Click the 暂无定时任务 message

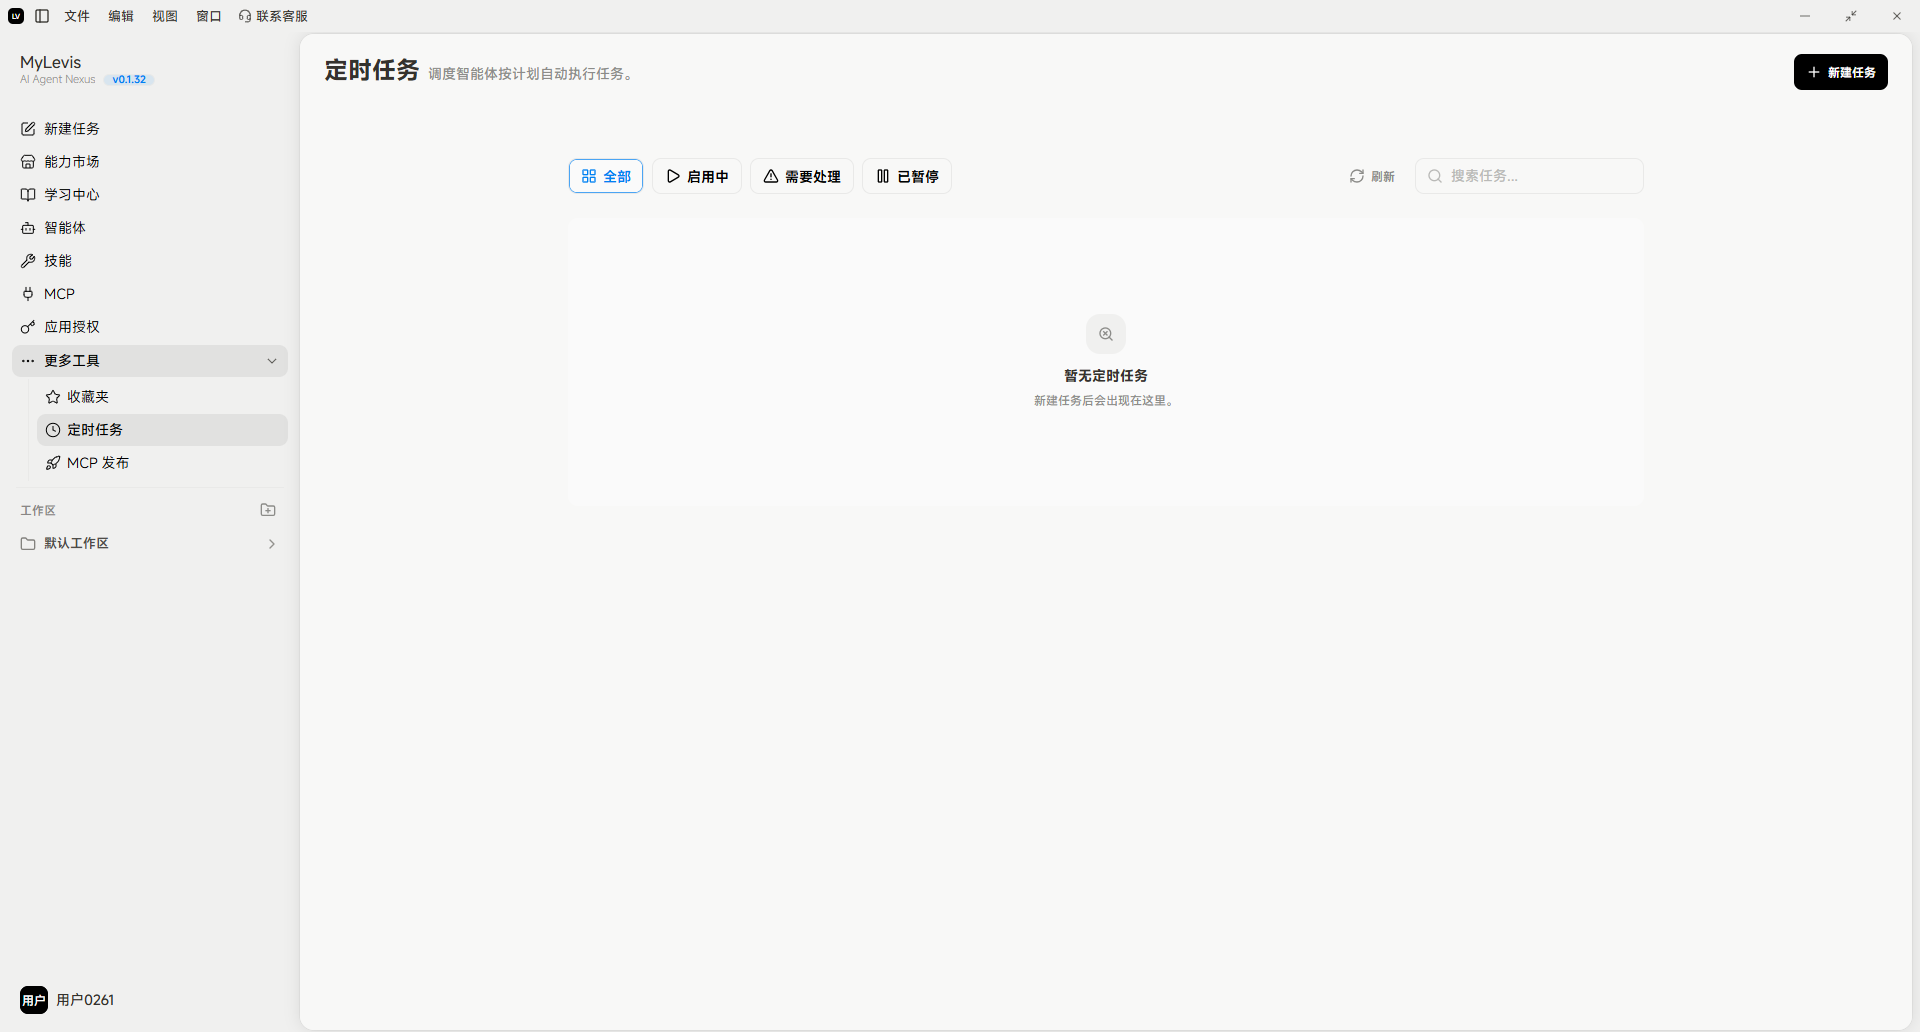pyautogui.click(x=1106, y=376)
